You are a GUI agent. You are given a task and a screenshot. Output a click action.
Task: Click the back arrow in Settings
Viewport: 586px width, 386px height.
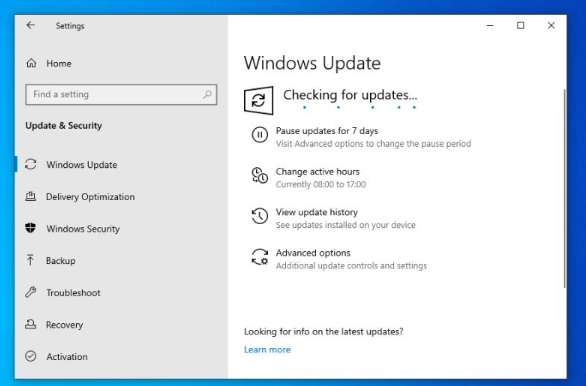coord(31,25)
